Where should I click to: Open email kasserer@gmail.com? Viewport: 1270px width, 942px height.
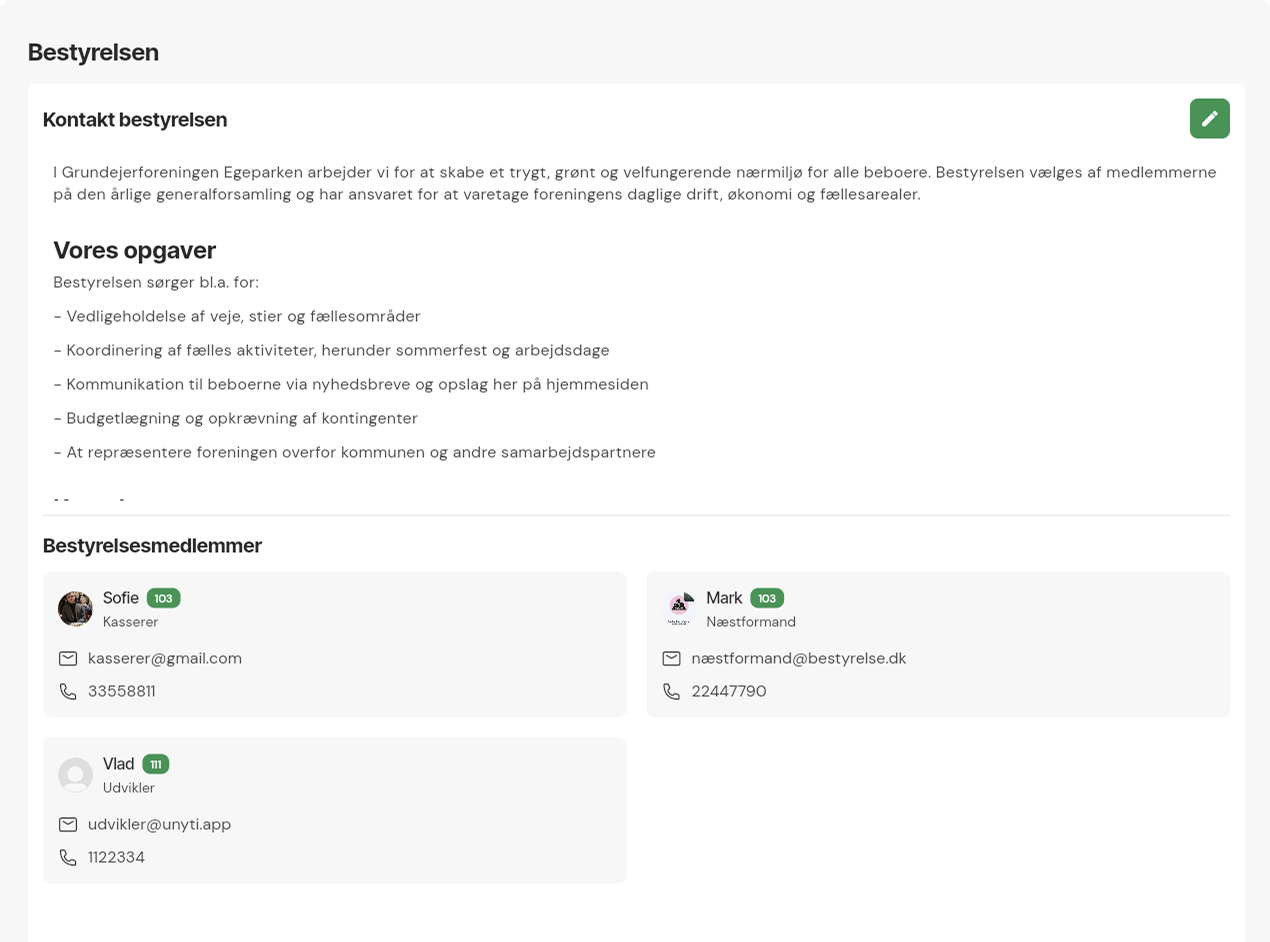[165, 658]
